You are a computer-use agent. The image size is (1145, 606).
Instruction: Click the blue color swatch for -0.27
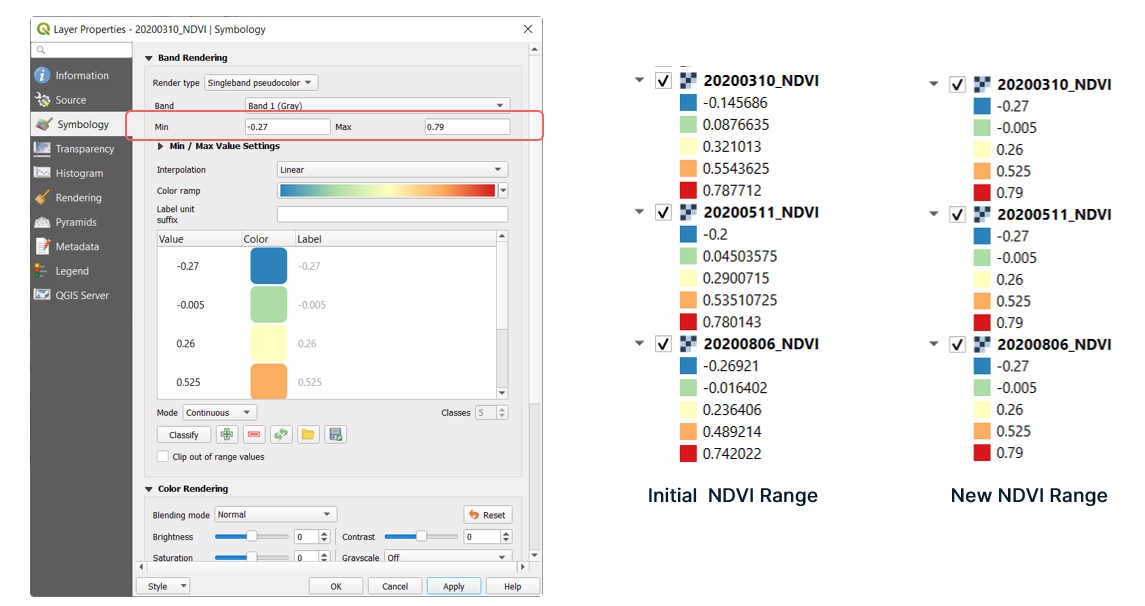(x=268, y=266)
